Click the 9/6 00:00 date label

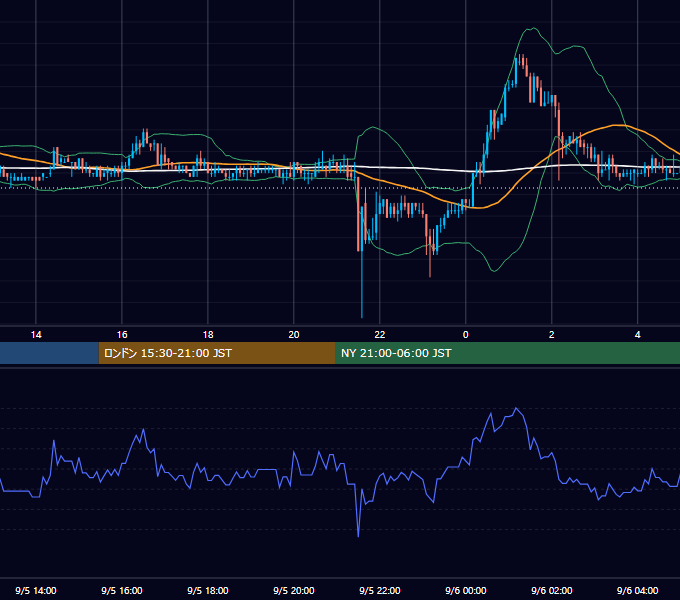pos(465,590)
